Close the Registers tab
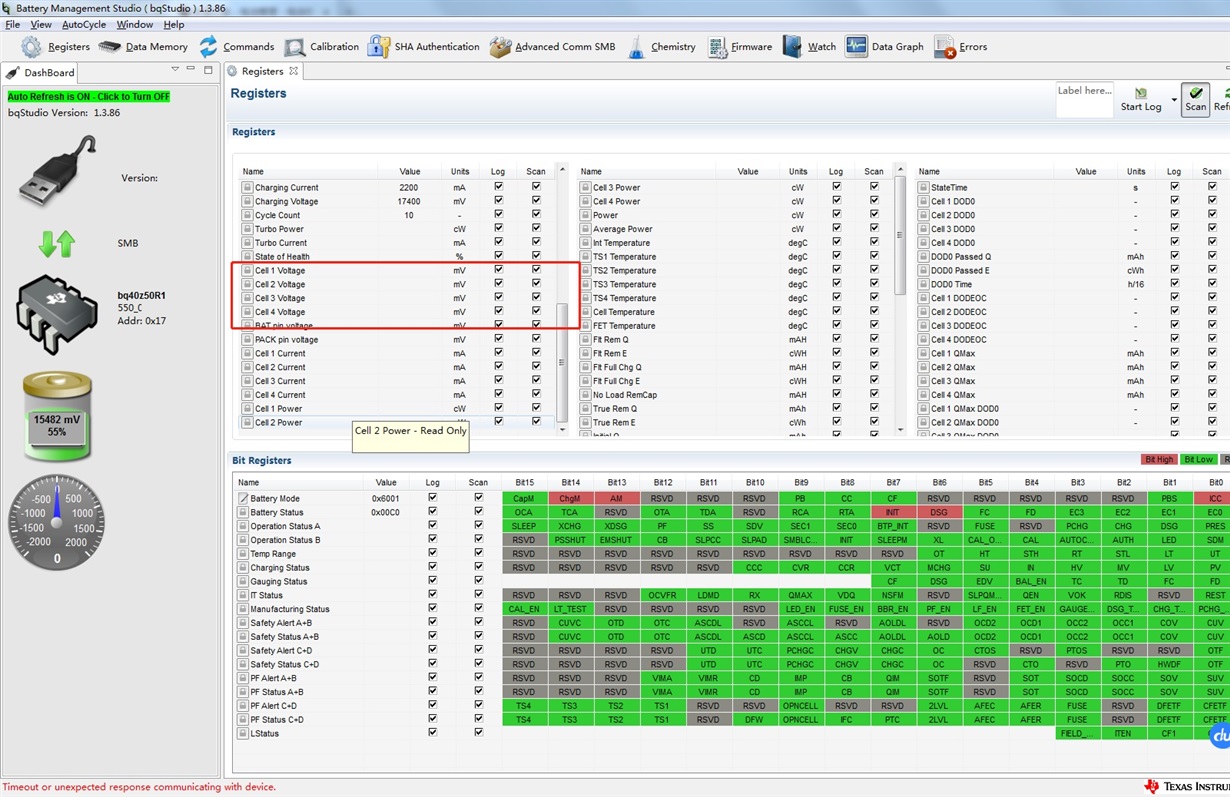 (294, 71)
